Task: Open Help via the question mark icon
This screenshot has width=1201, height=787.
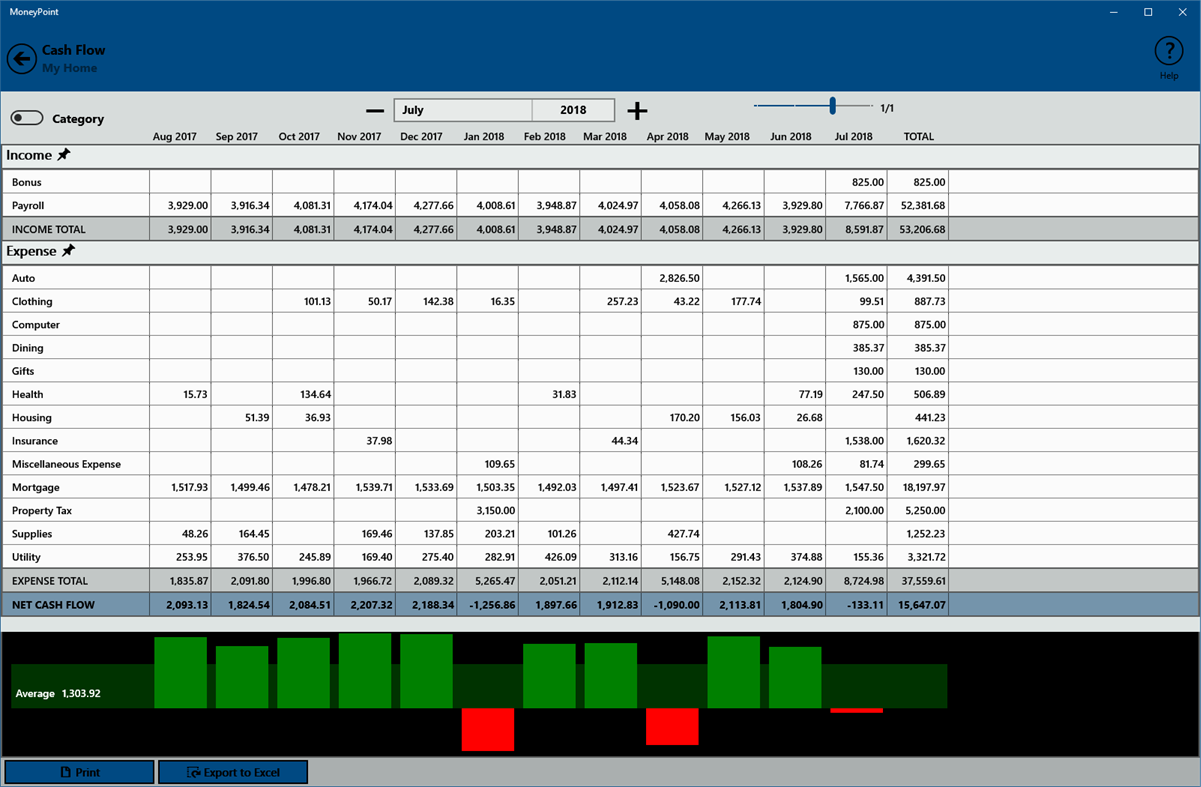Action: (x=1168, y=50)
